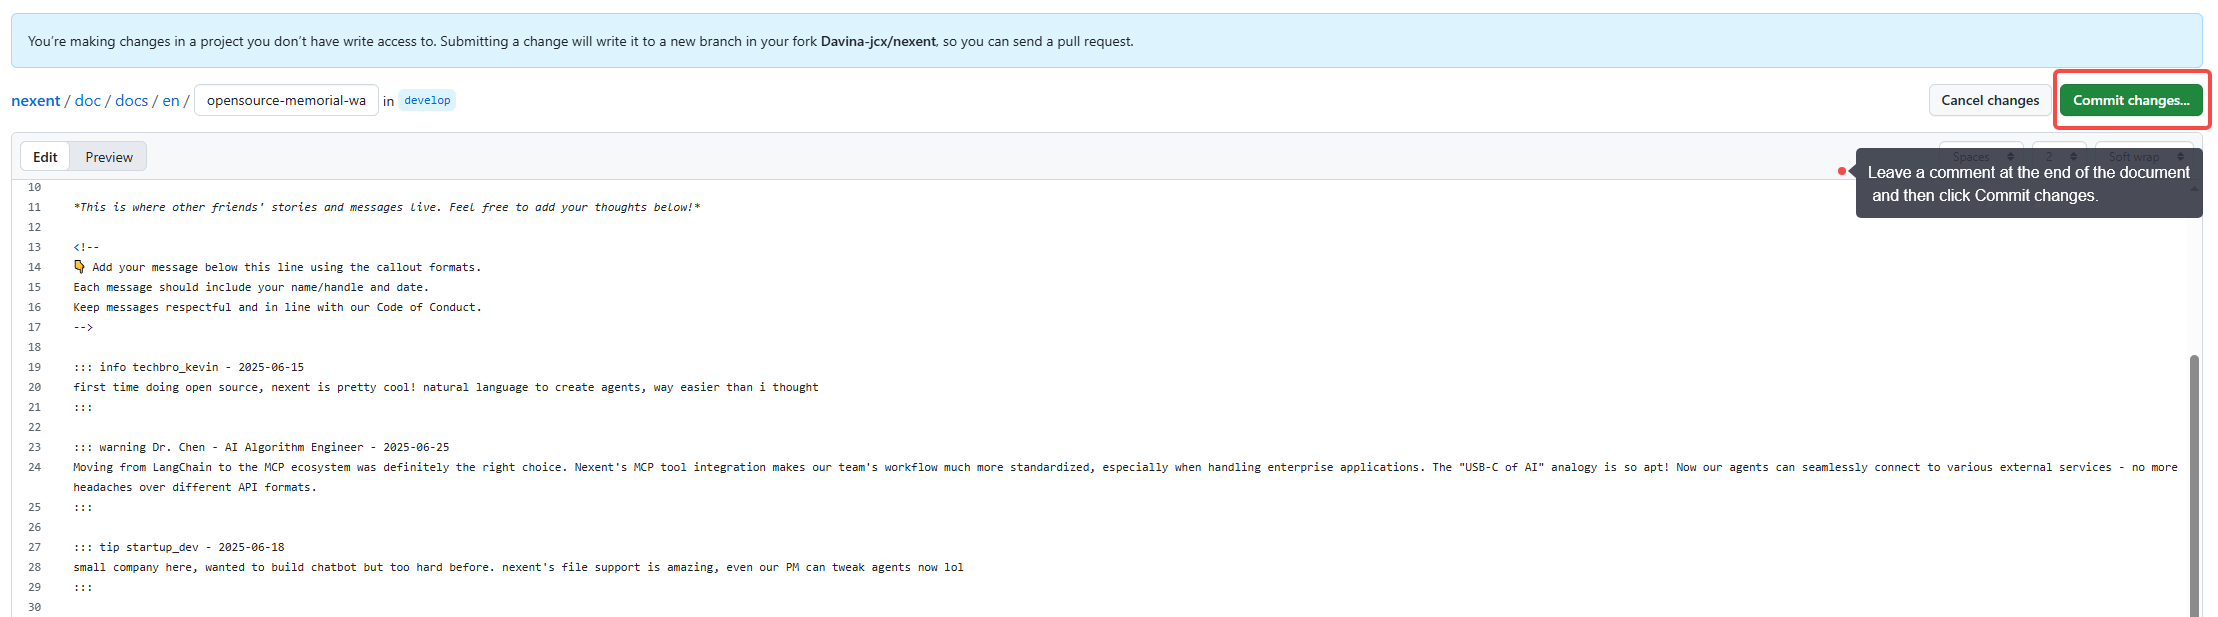Screen dimensions: 2218x617
Task: Open the en folder breadcrumb link
Action: (x=171, y=101)
